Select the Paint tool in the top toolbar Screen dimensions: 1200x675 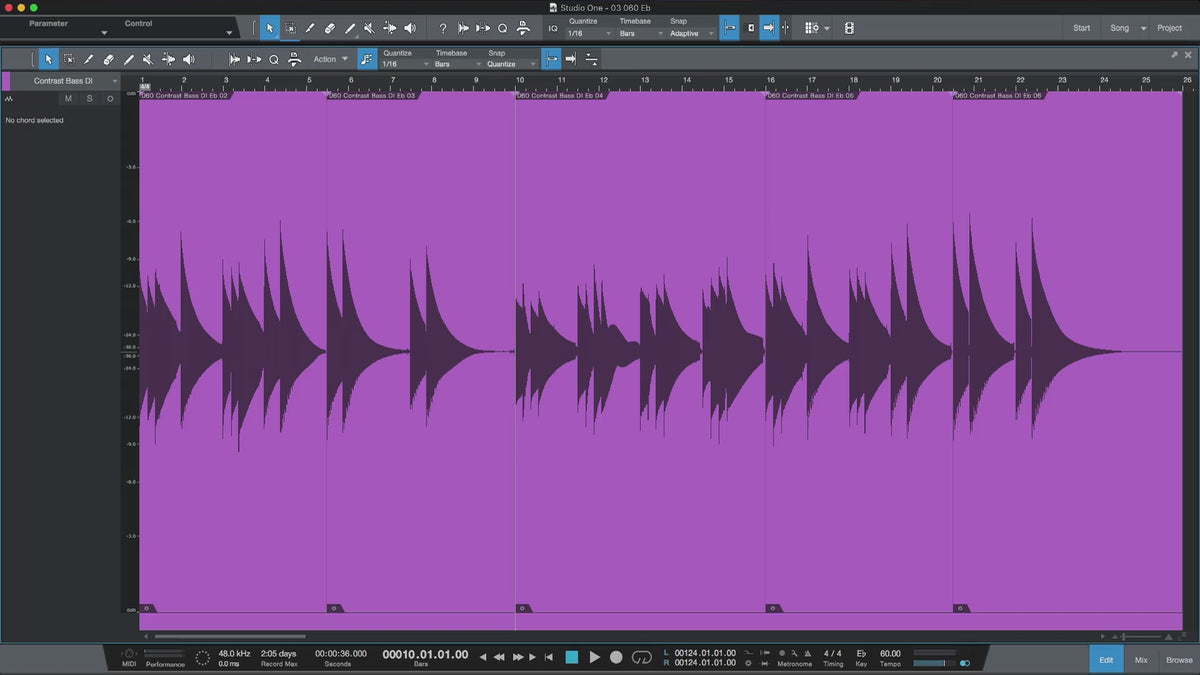(349, 28)
